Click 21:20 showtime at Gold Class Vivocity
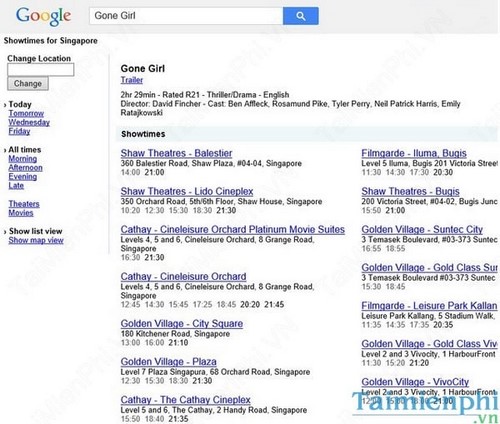 pos(419,363)
